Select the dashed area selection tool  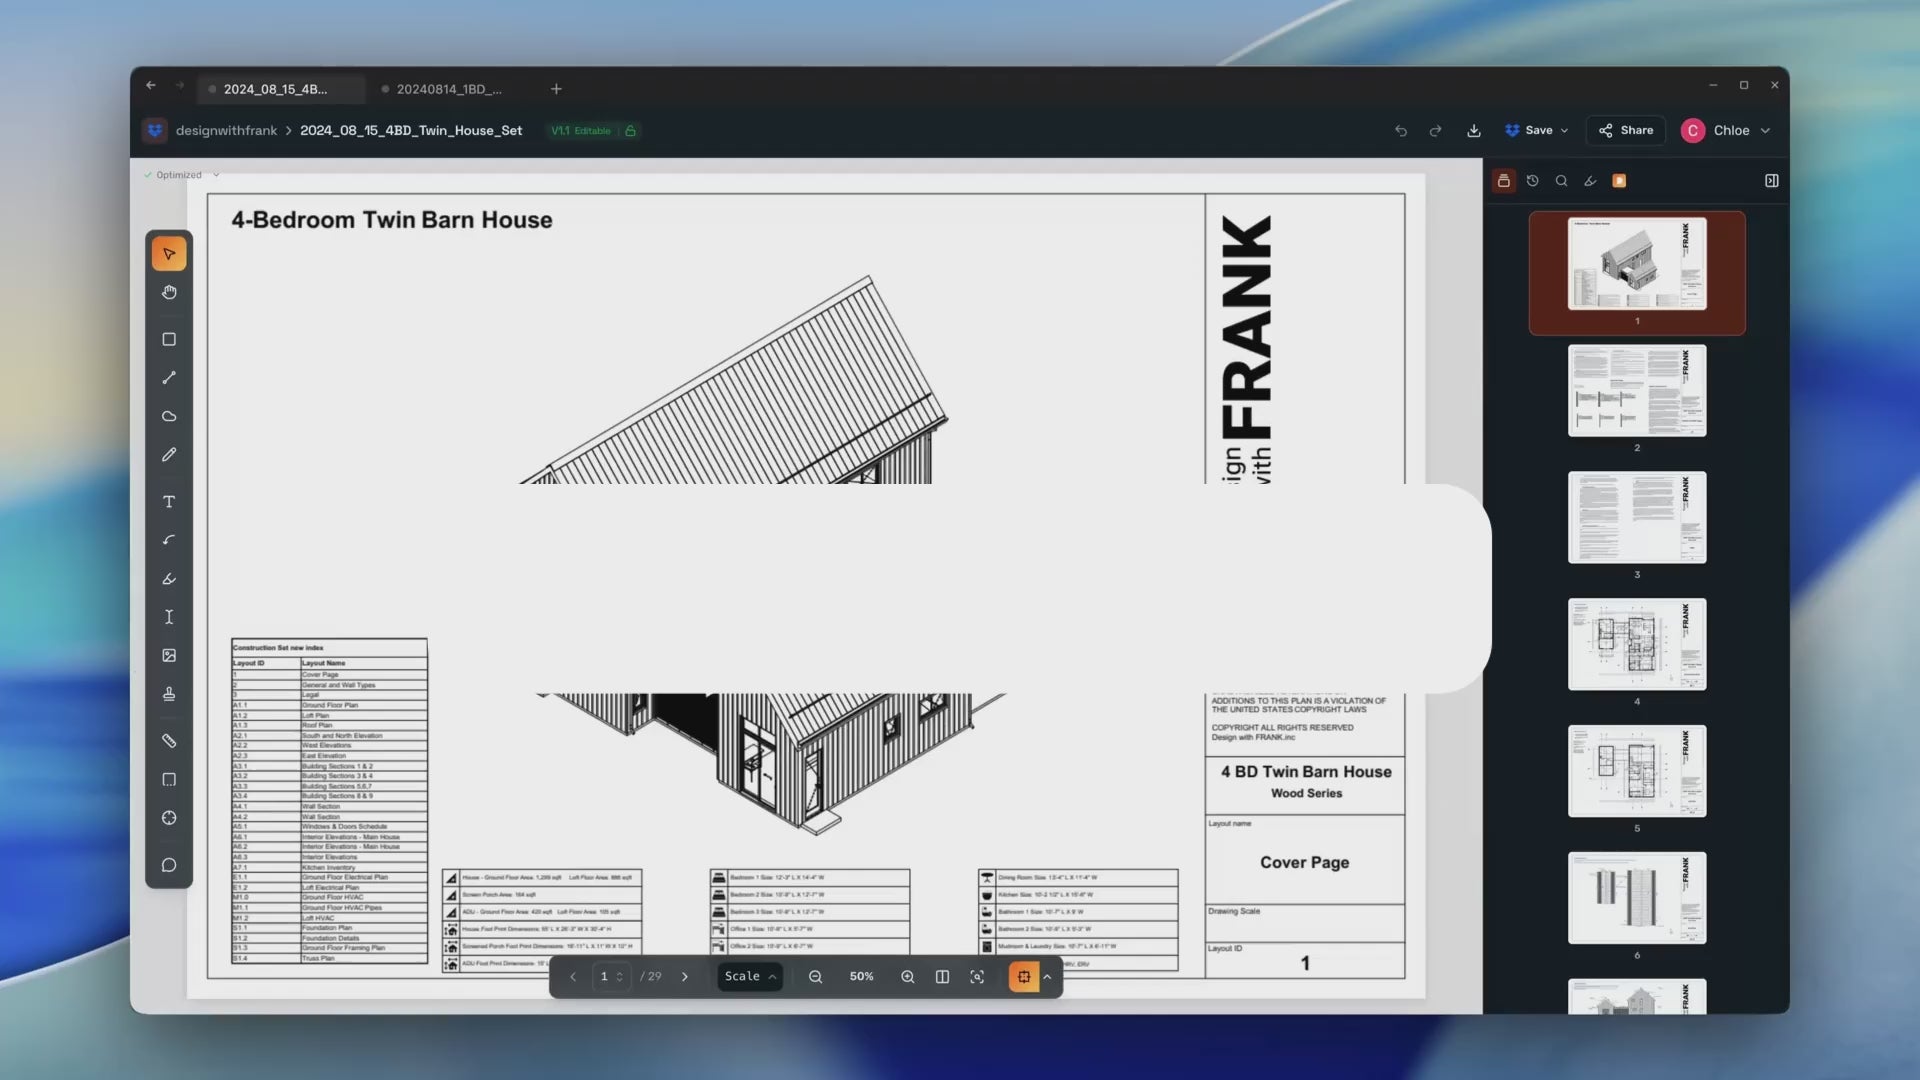[169, 780]
